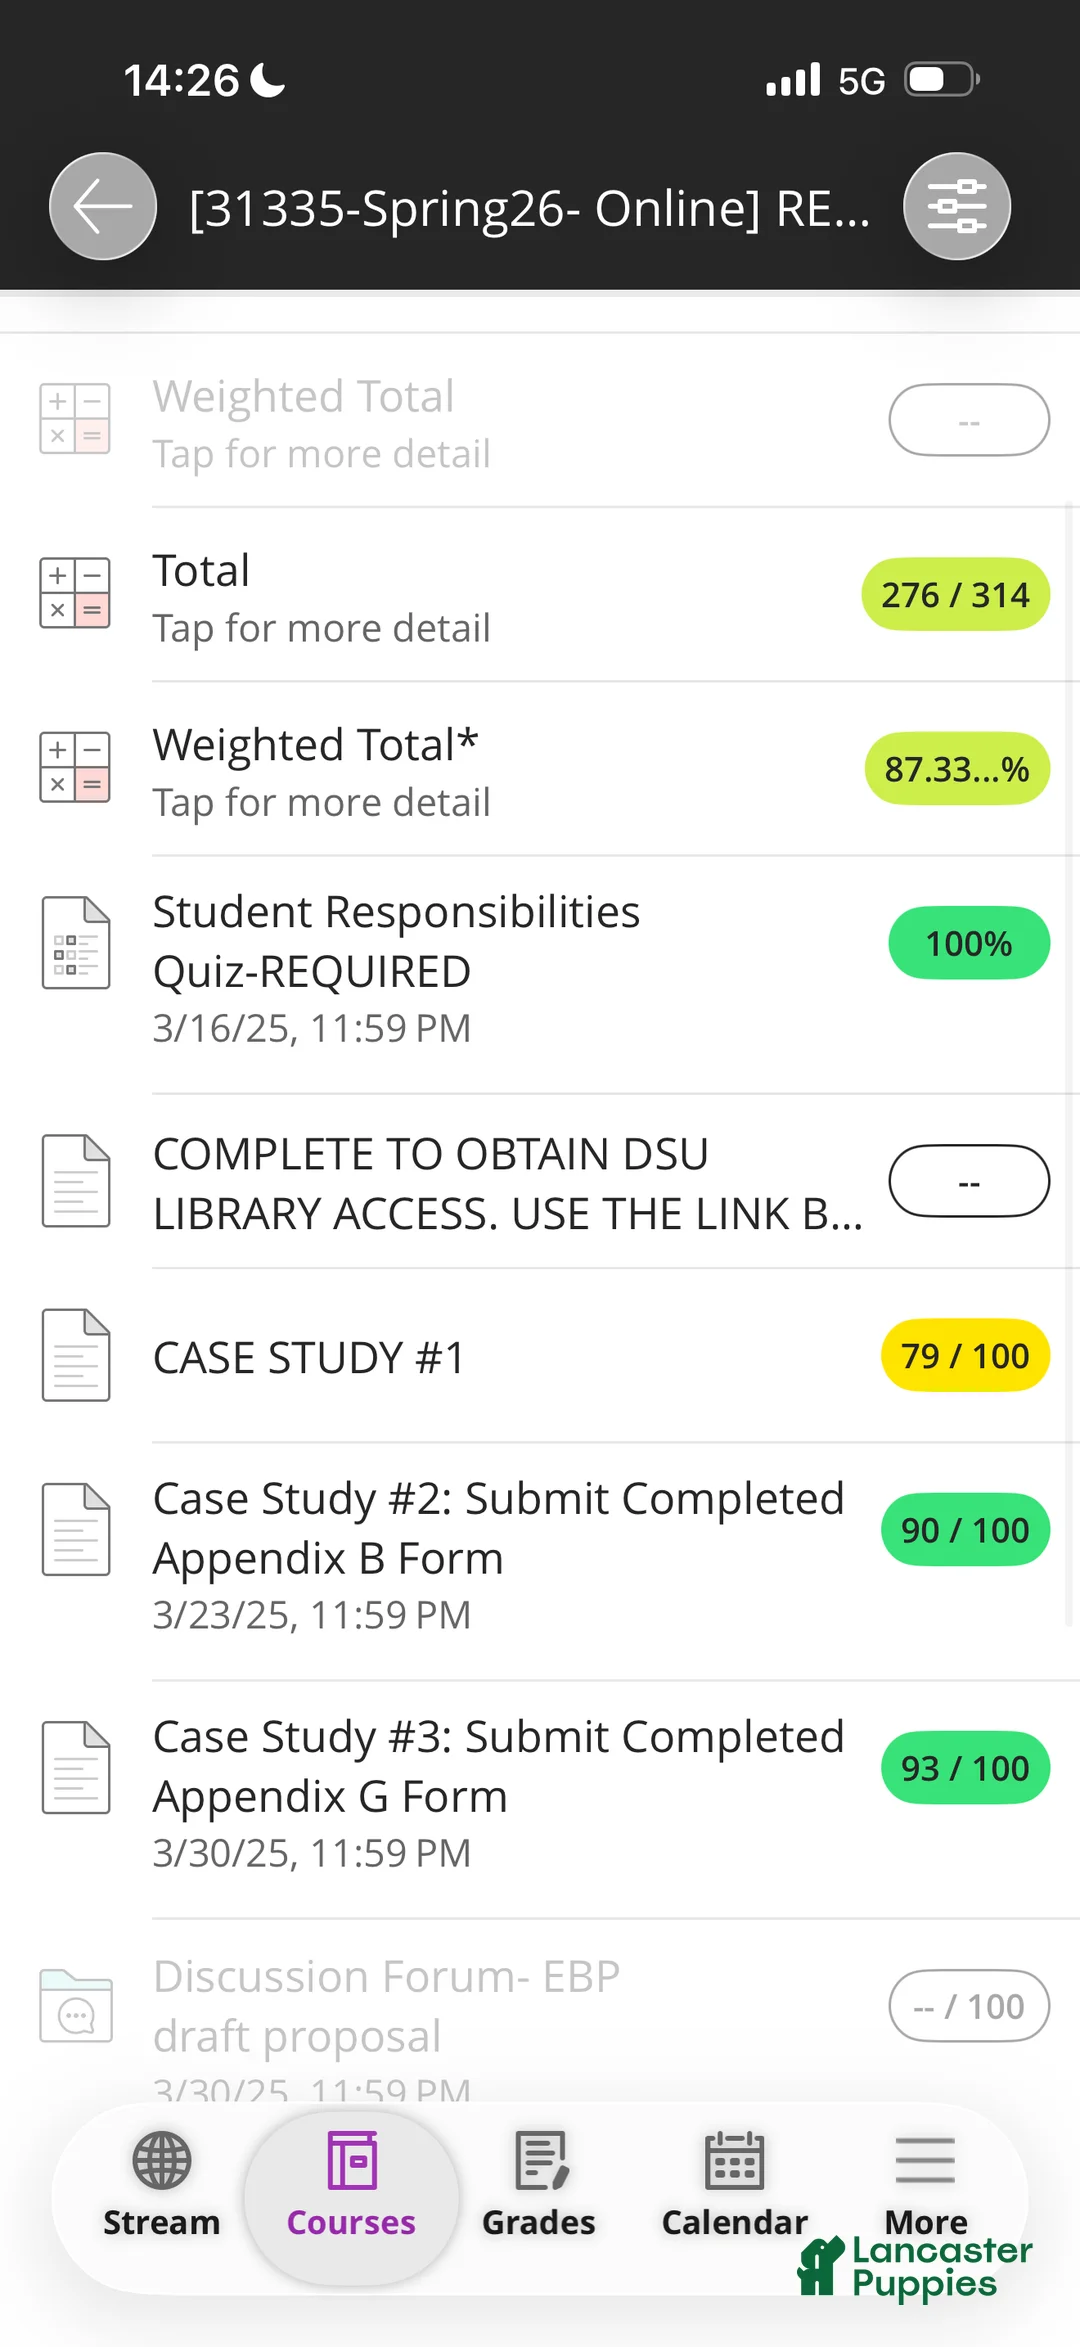Tap the 276 / 314 grade pill

(955, 595)
